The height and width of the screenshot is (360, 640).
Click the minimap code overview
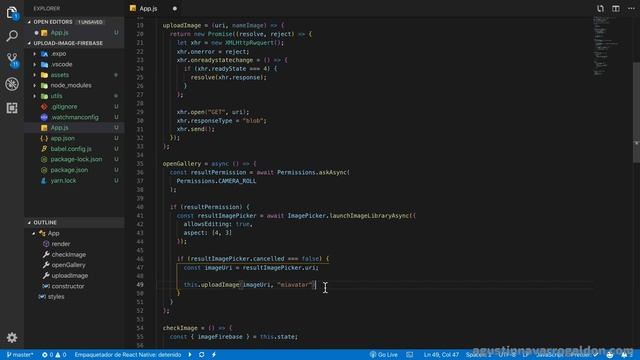pos(606,46)
